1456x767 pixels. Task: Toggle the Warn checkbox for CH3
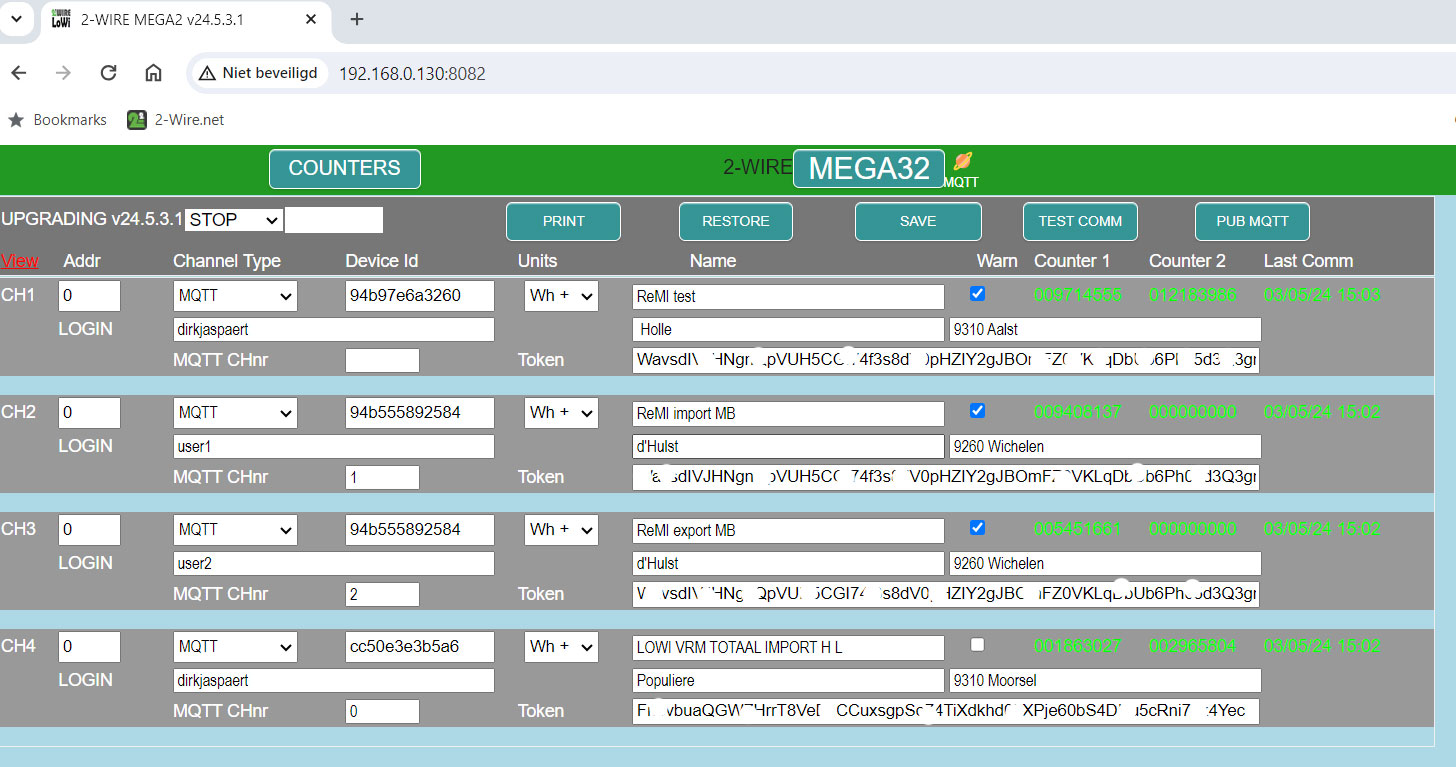click(x=978, y=528)
